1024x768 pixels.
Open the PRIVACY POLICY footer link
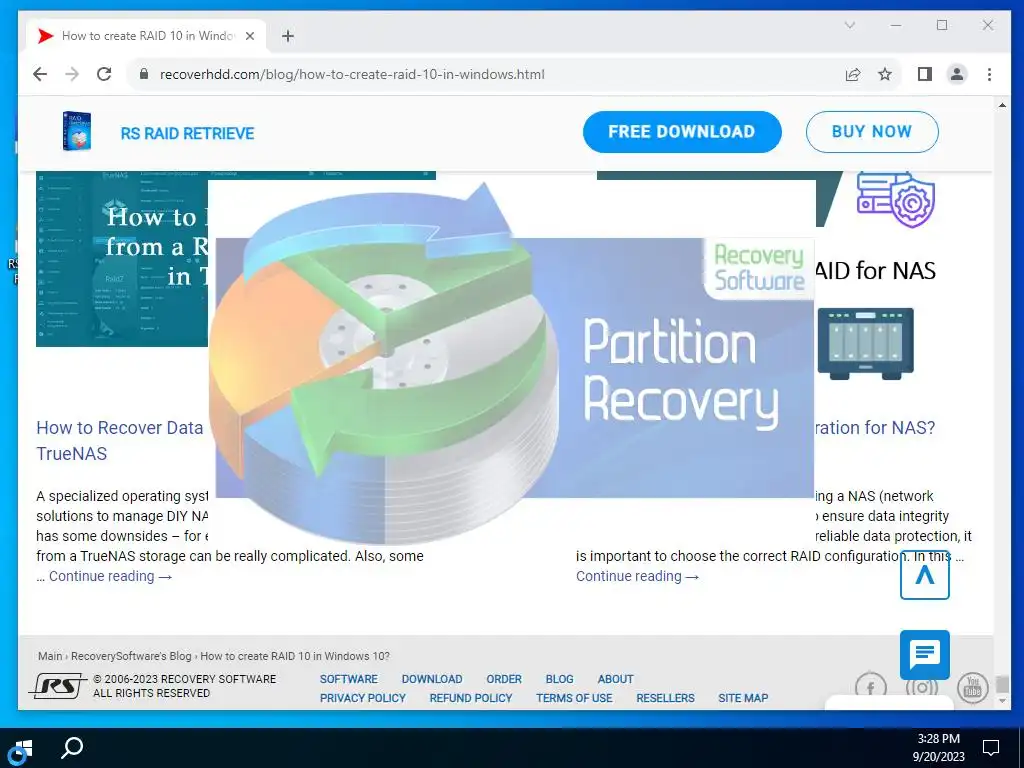[362, 698]
